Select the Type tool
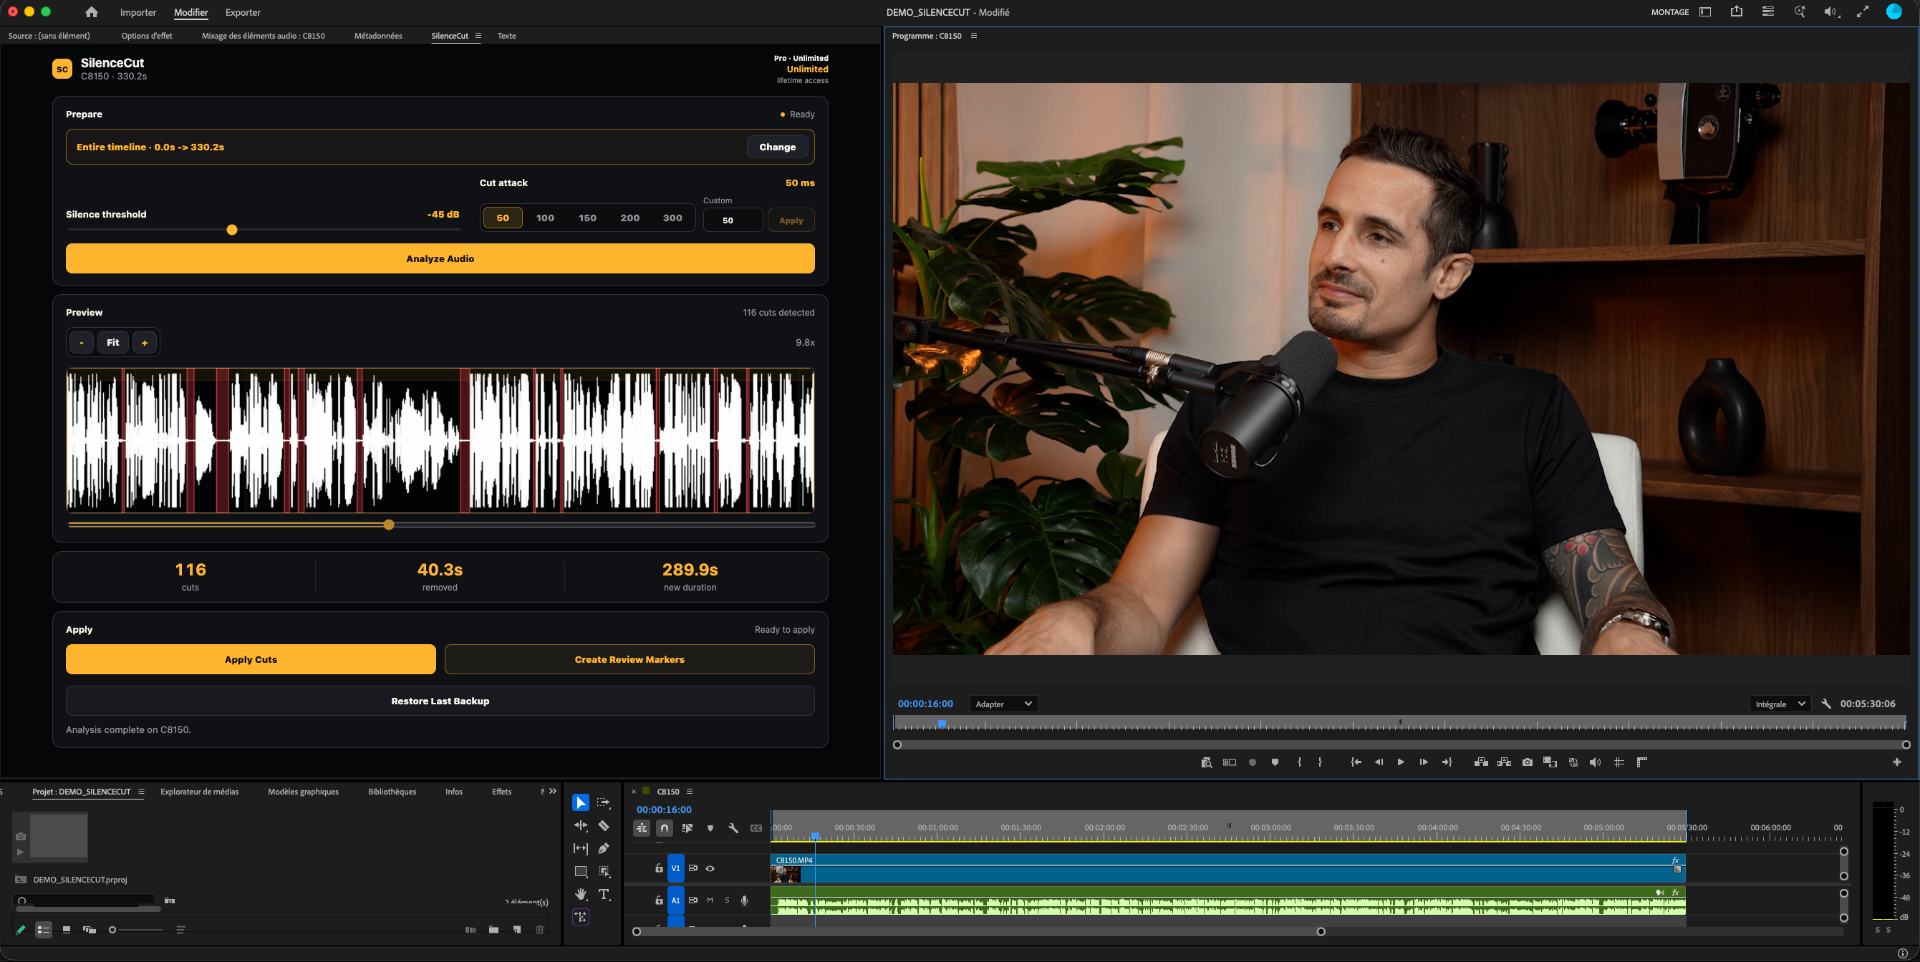1920x962 pixels. click(x=604, y=894)
